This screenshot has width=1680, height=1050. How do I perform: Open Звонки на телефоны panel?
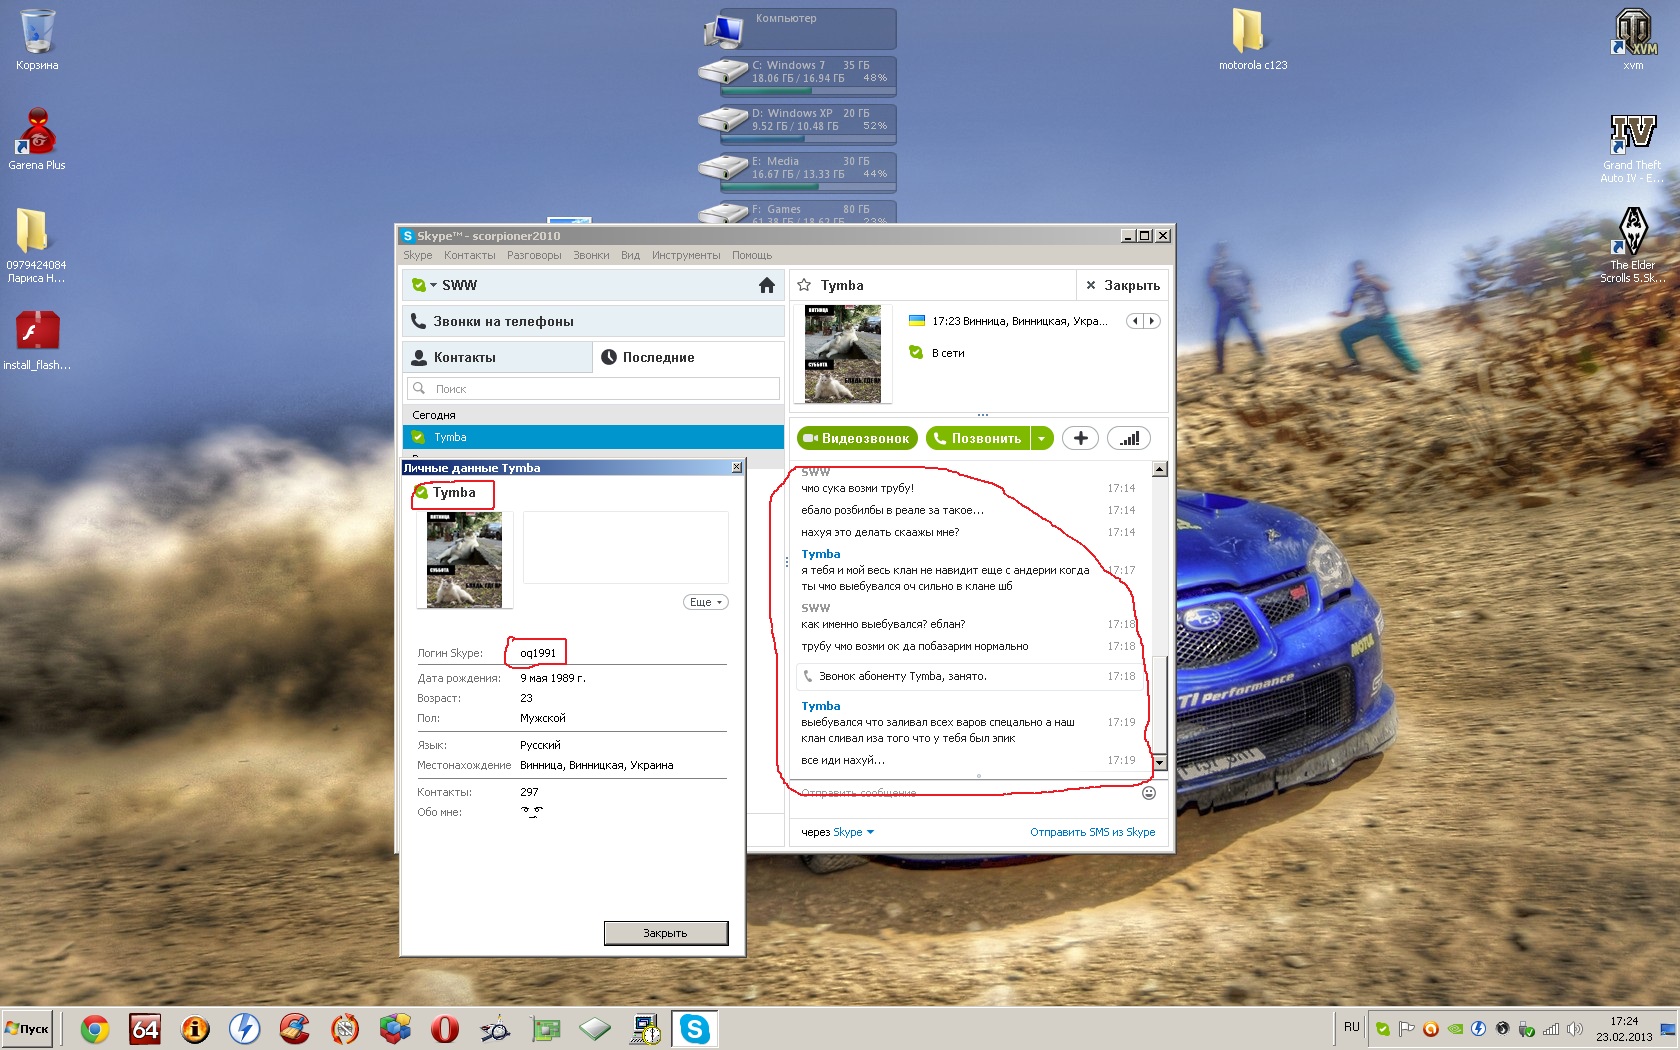point(593,321)
